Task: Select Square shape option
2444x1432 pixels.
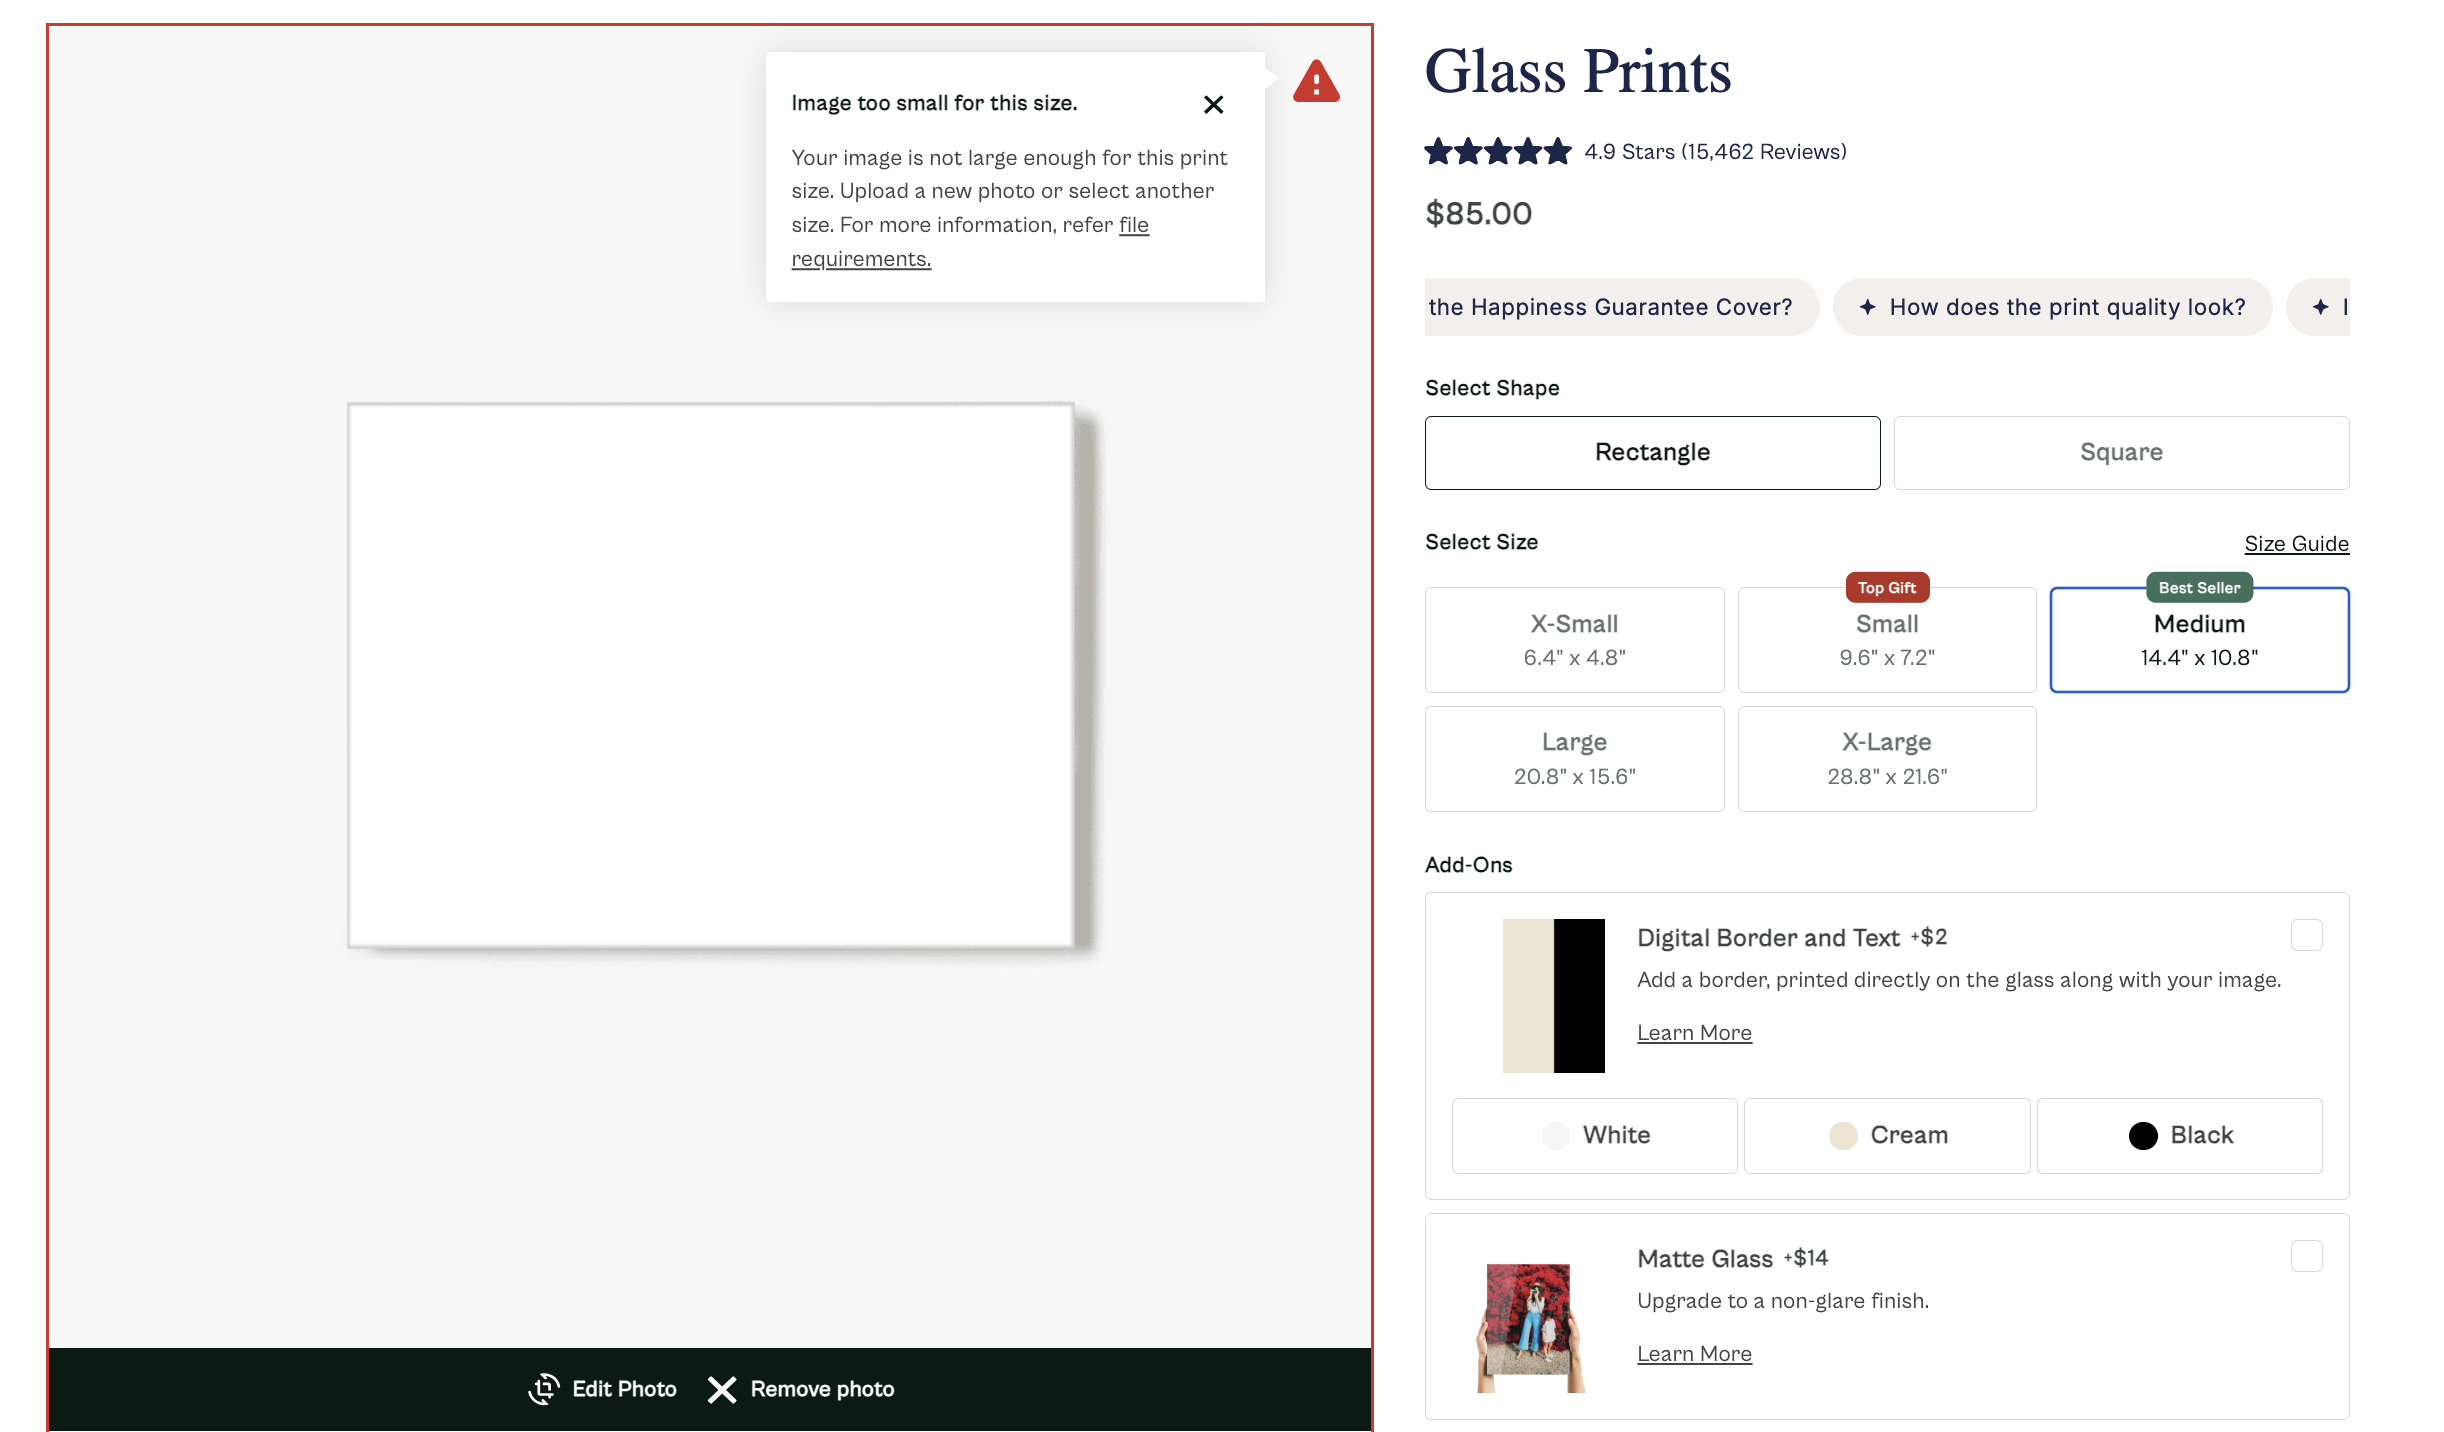Action: tap(2120, 453)
